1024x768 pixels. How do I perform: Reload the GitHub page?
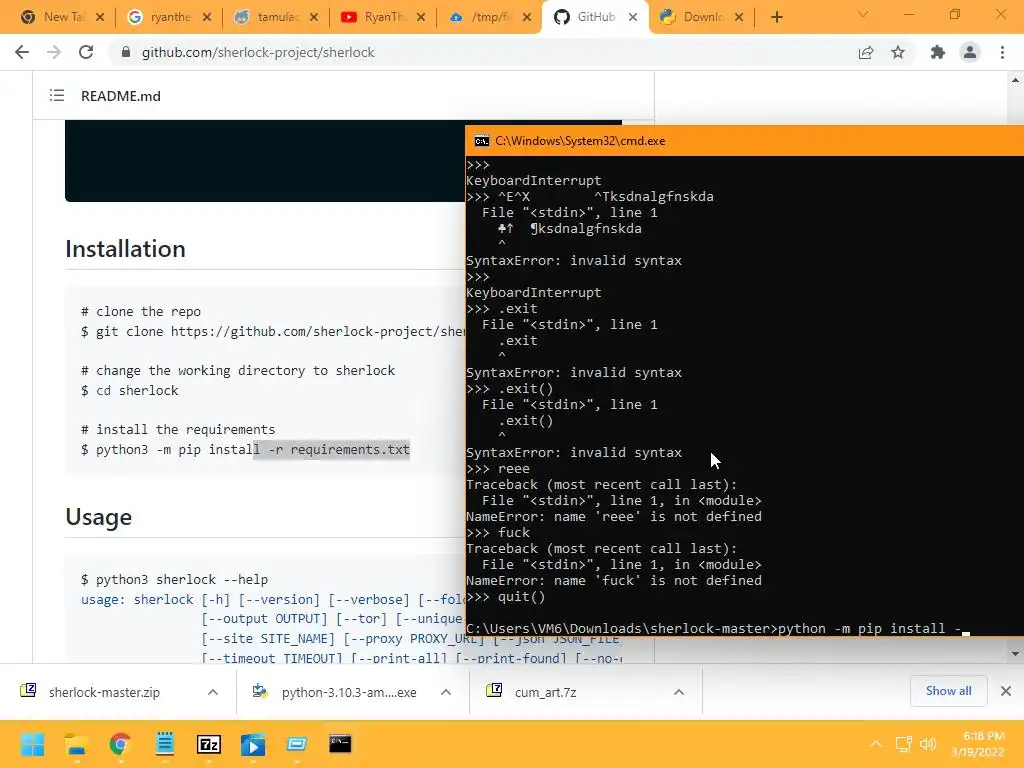pyautogui.click(x=86, y=52)
